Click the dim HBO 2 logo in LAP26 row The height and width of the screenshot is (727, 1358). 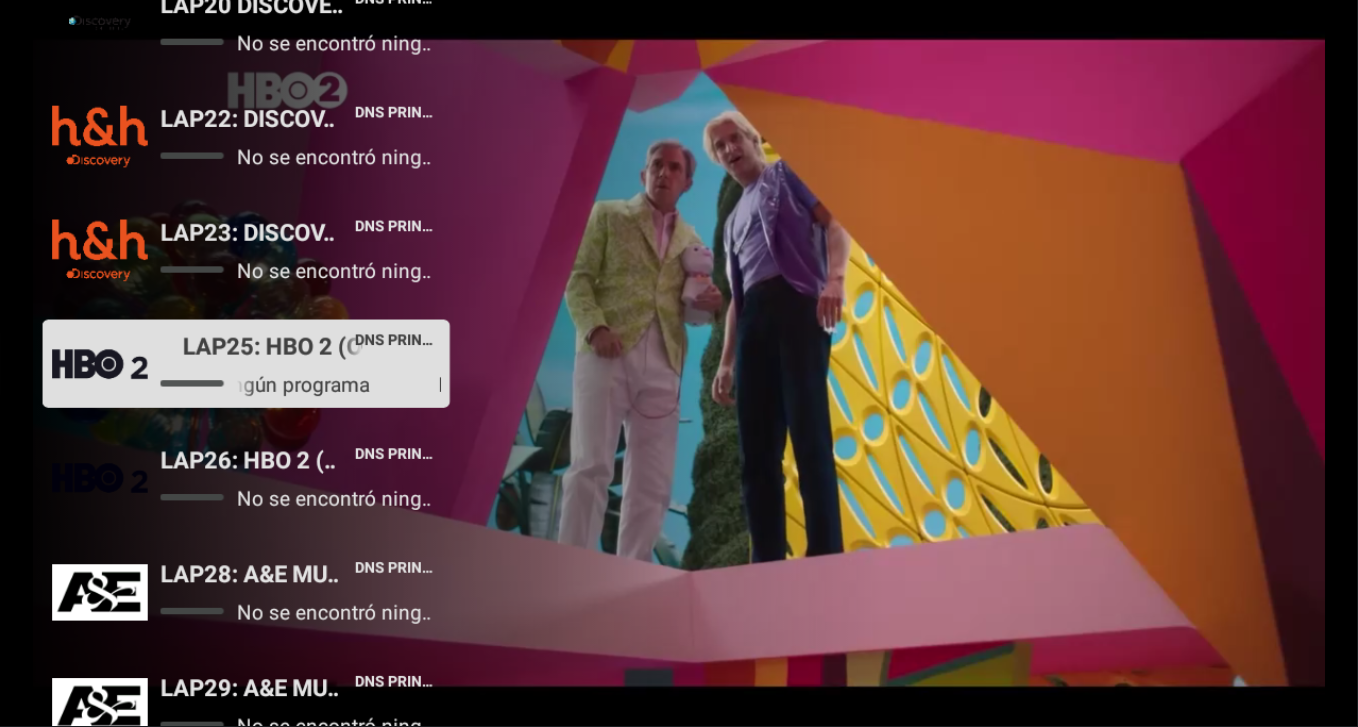coord(100,479)
